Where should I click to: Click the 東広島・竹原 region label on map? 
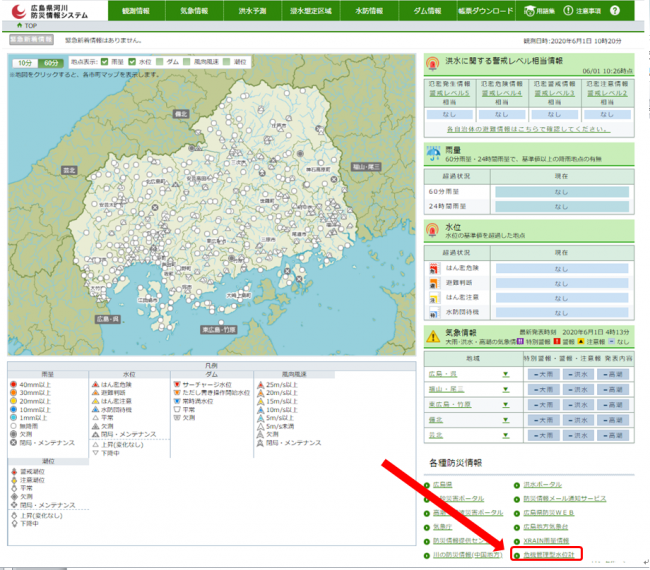click(219, 330)
